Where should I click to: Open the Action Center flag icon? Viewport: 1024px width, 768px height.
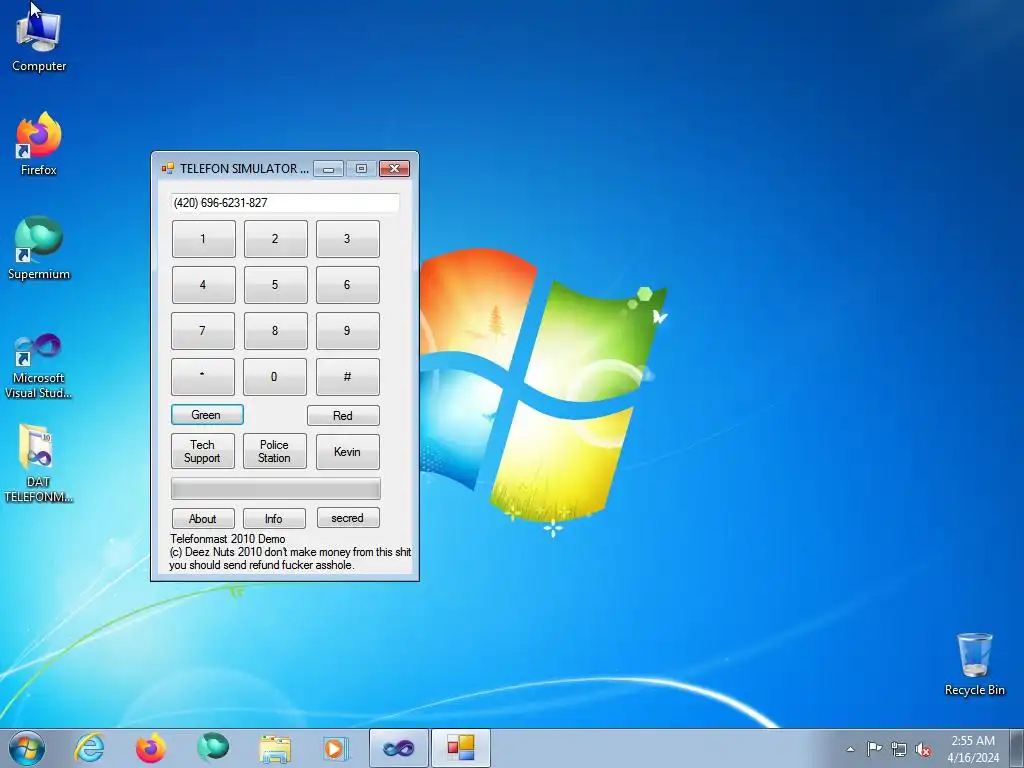pyautogui.click(x=874, y=749)
